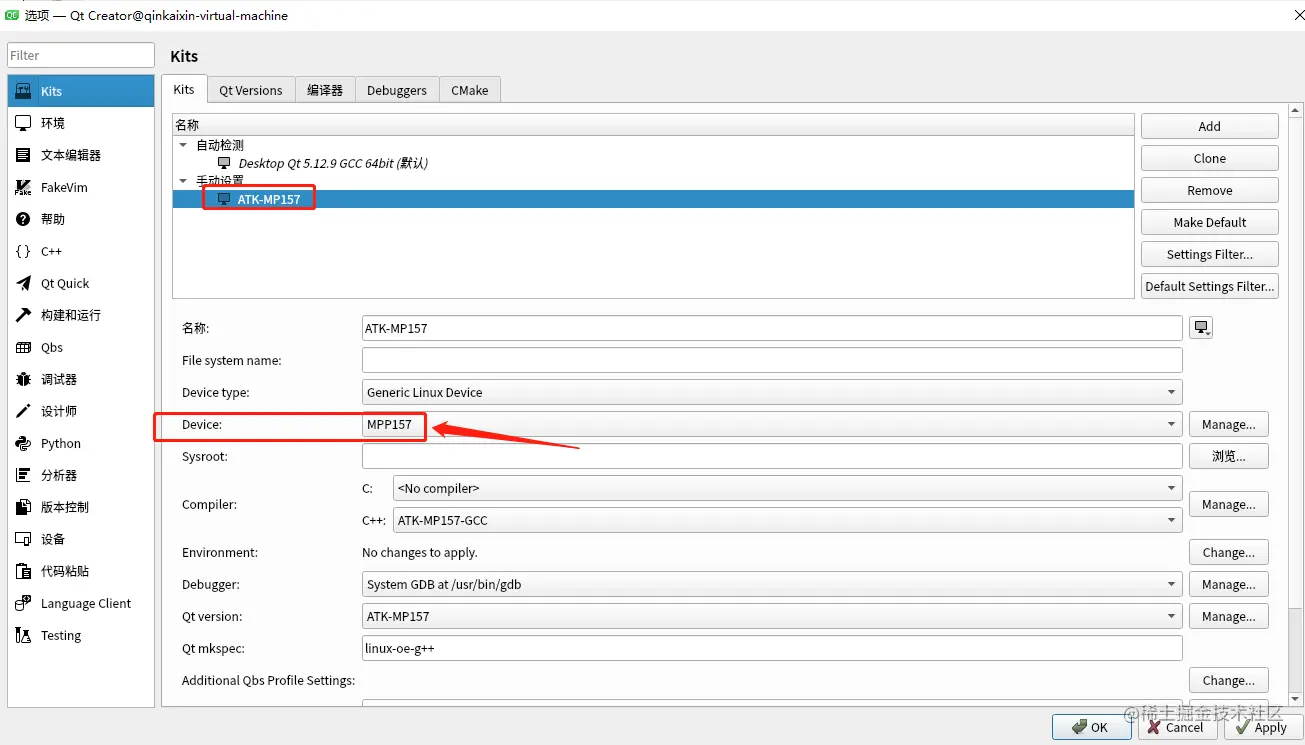The width and height of the screenshot is (1305, 745).
Task: Open the Qt version dropdown
Action: point(772,616)
